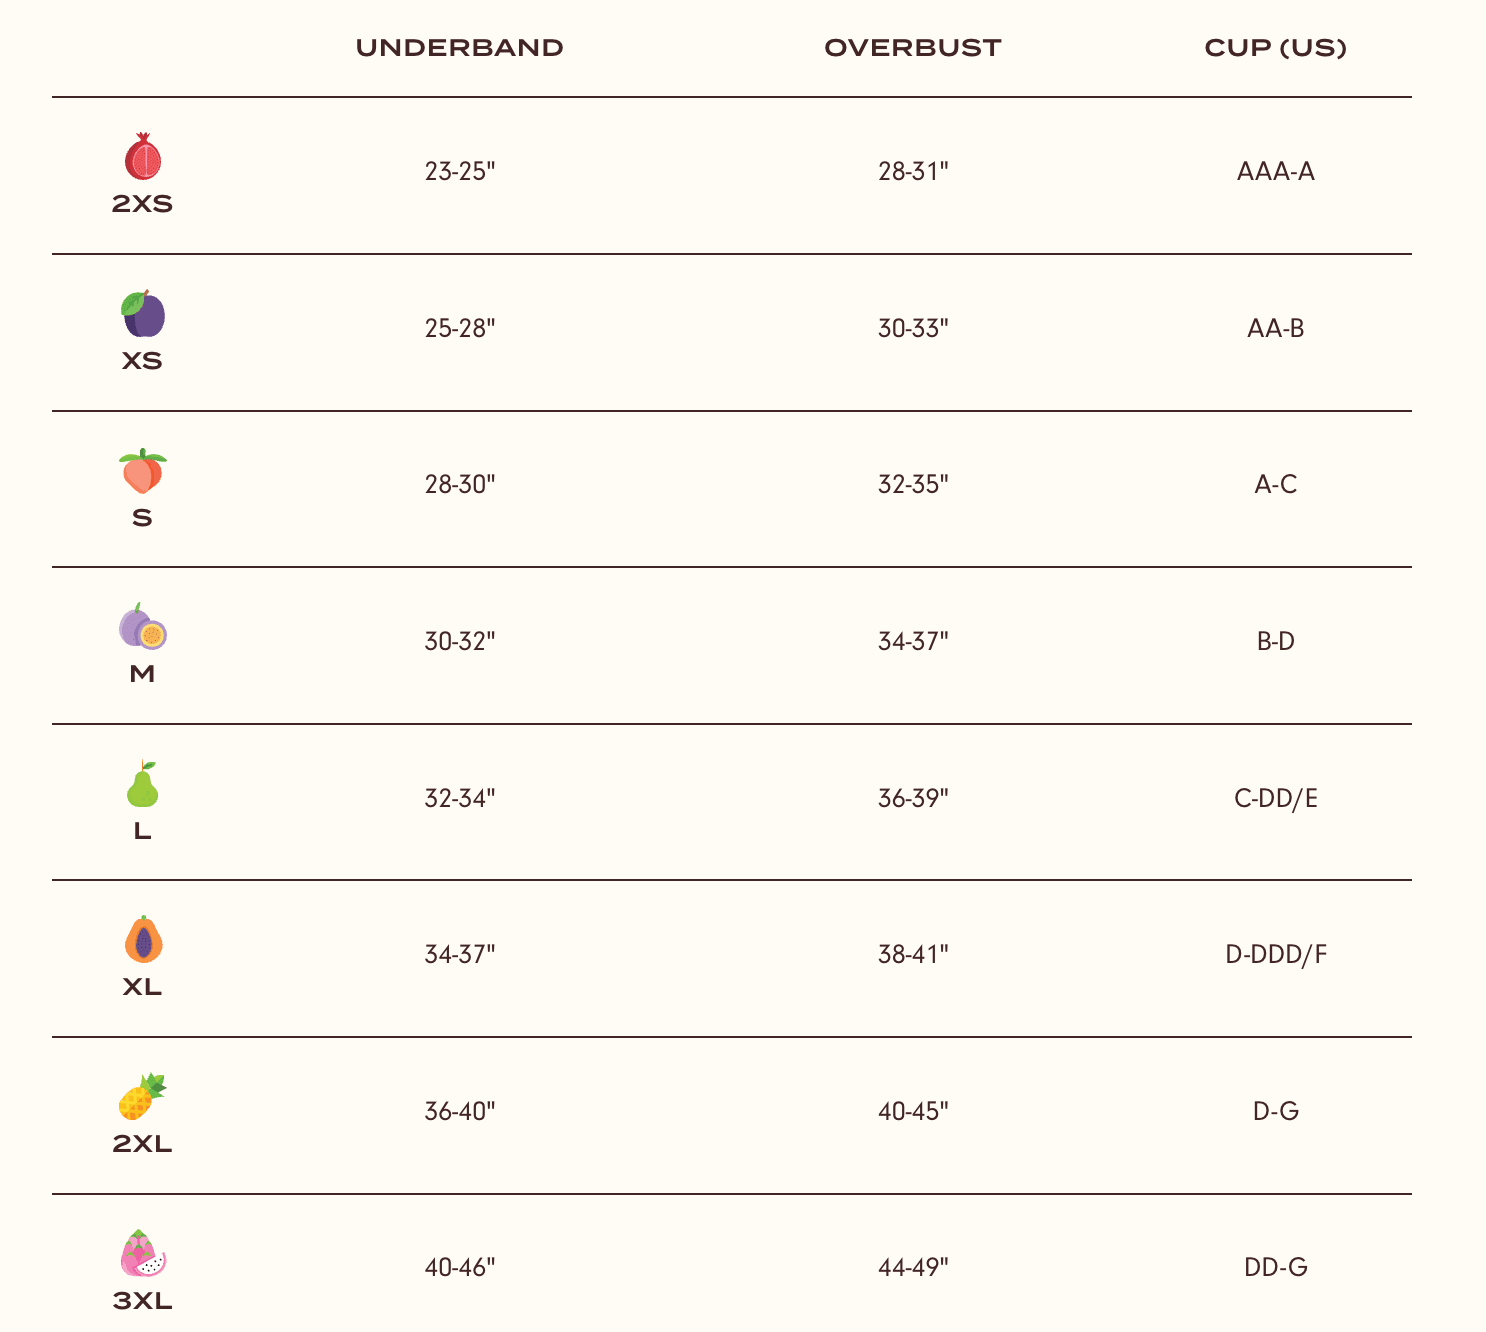Select the C-DD/E cup range
Image resolution: width=1486 pixels, height=1332 pixels.
coord(1276,799)
